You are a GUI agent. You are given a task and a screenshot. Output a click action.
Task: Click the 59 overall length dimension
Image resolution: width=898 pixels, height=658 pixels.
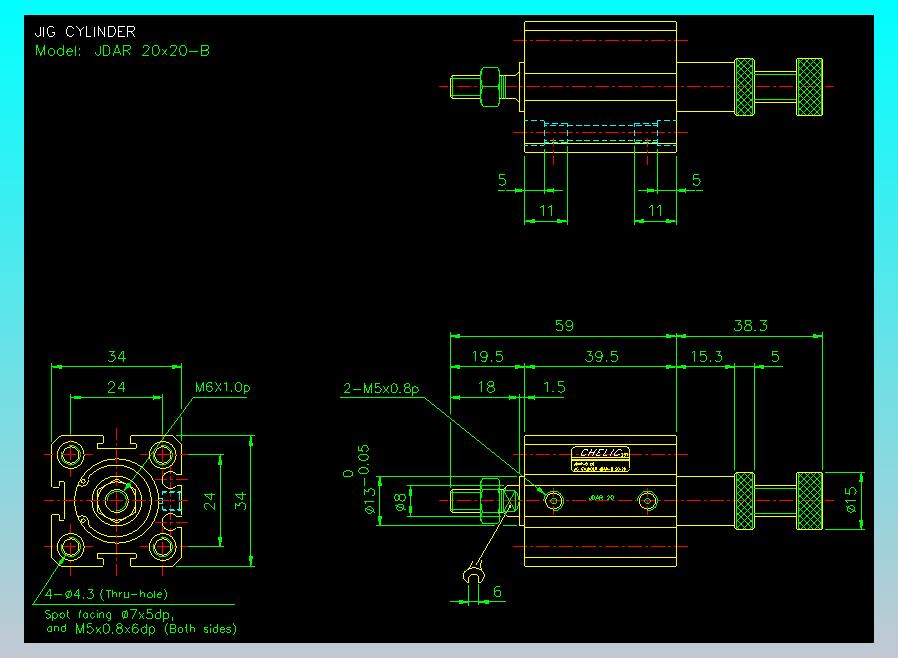564,325
